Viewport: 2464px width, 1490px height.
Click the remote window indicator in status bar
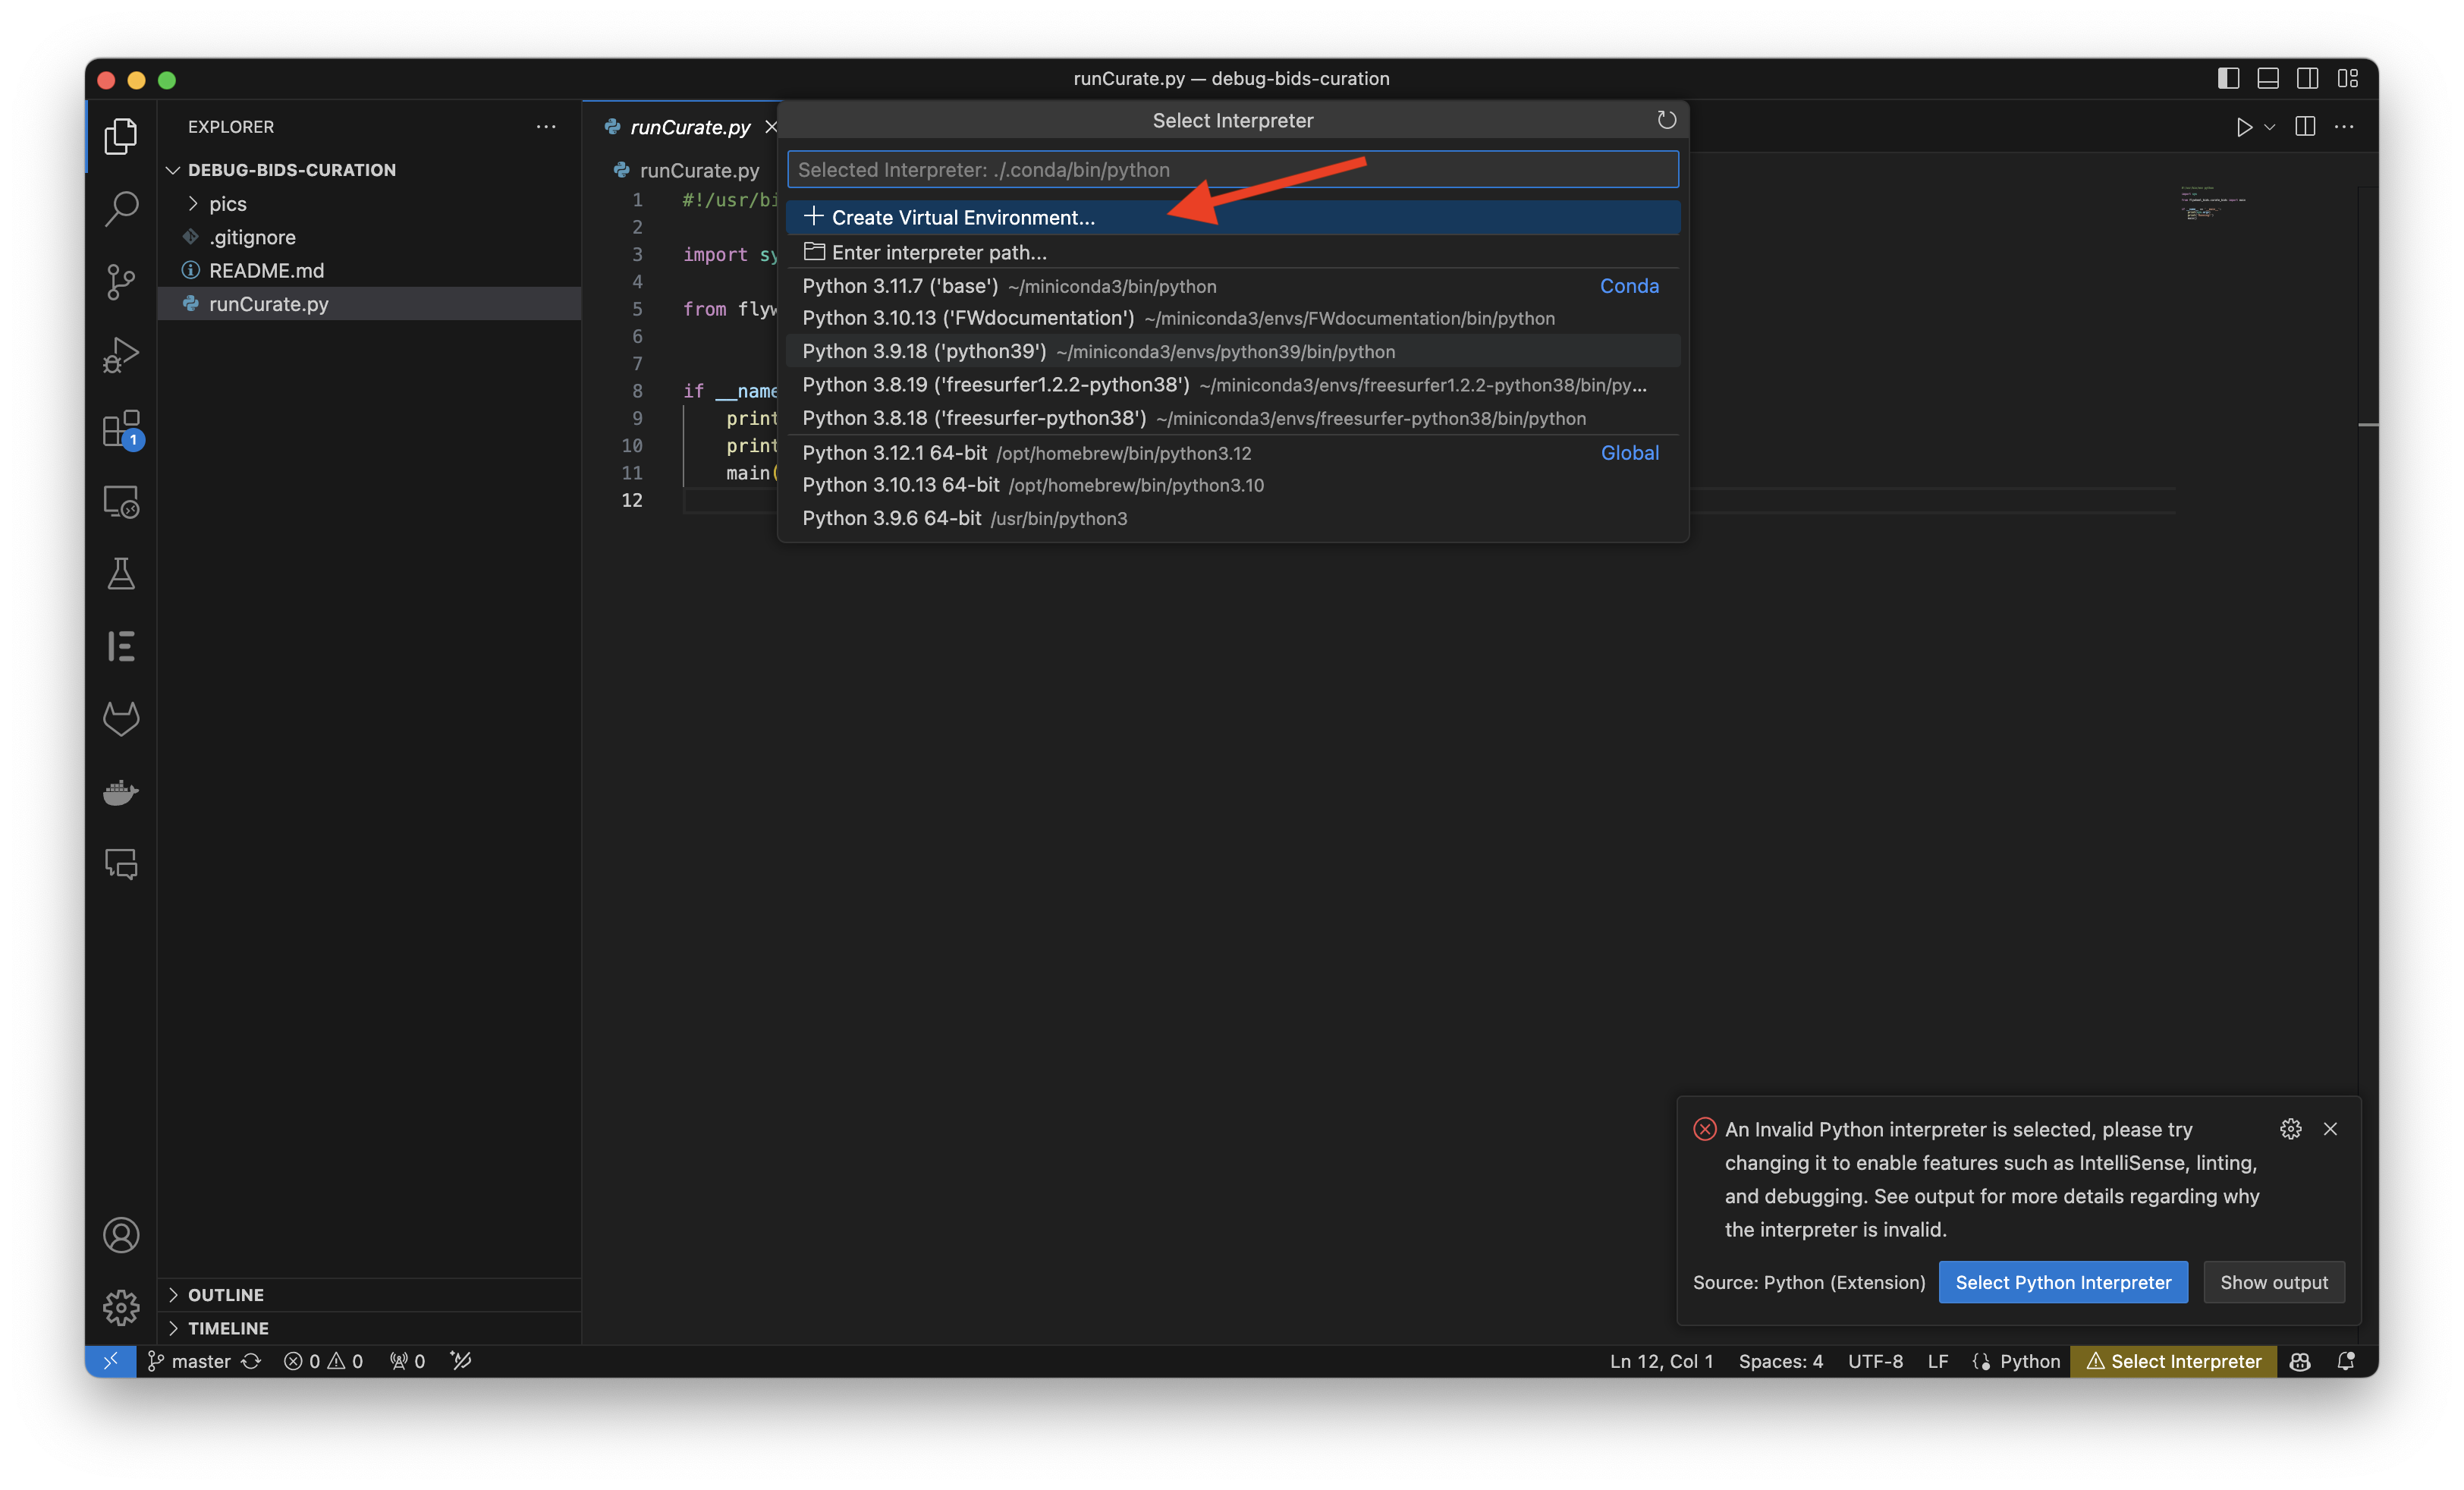coord(111,1361)
